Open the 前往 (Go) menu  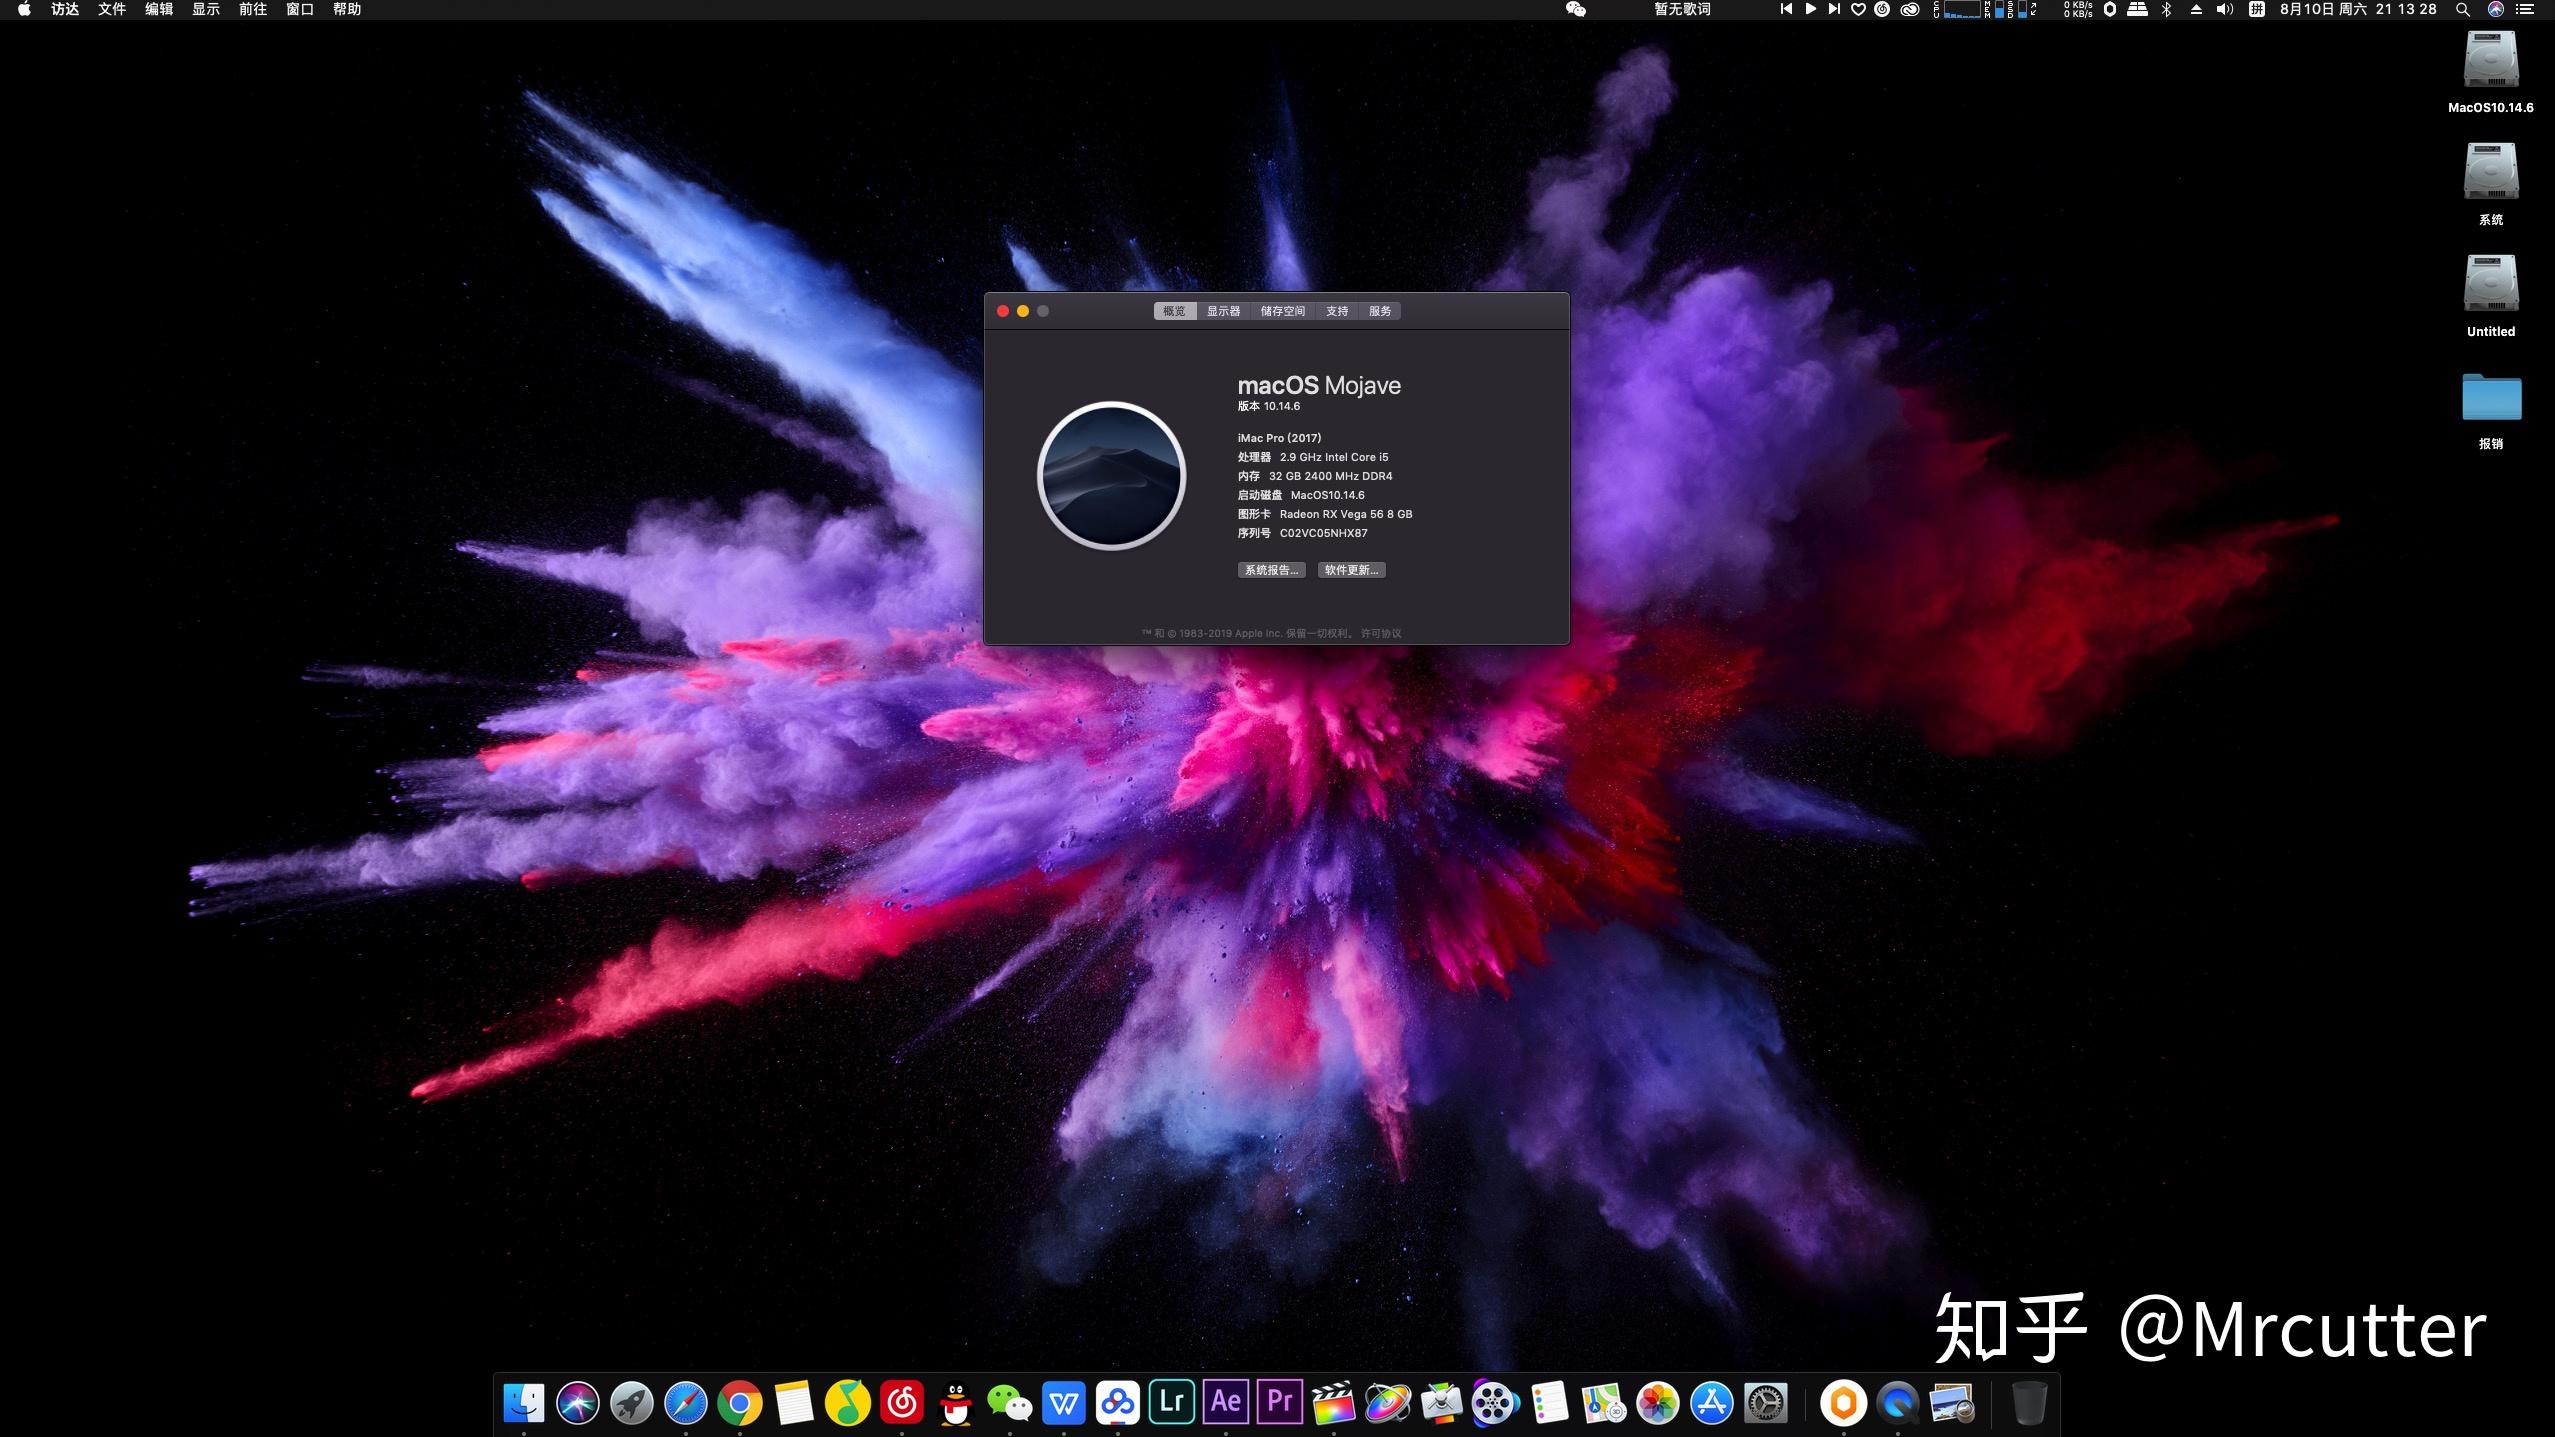pyautogui.click(x=252, y=9)
